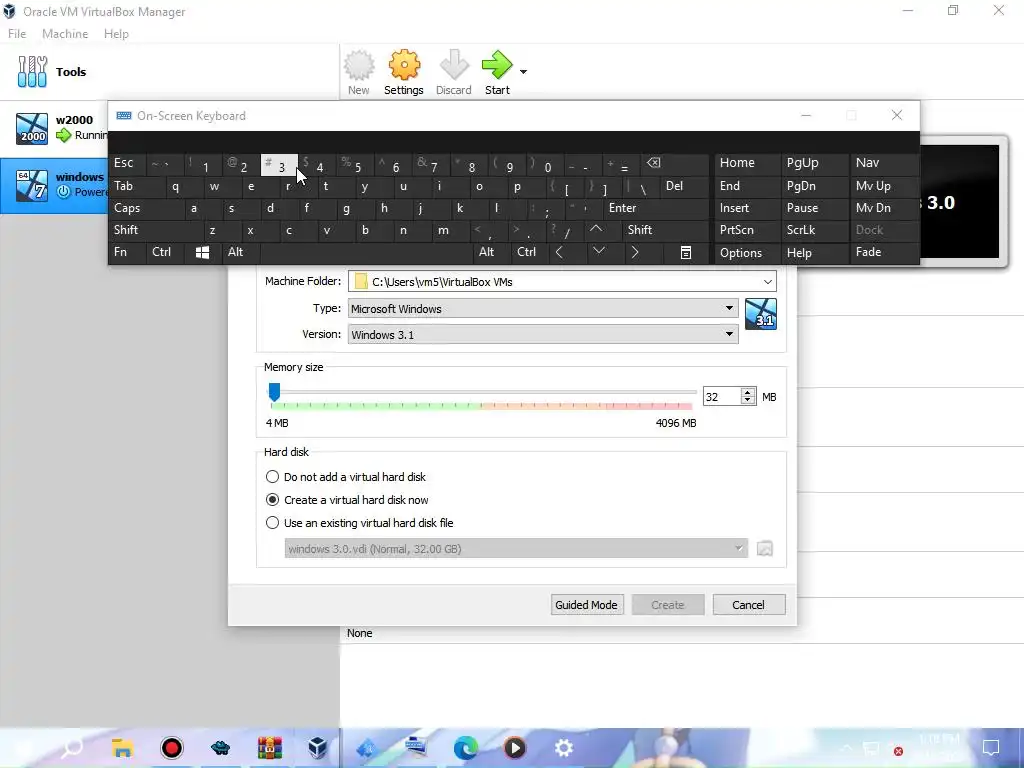
Task: Open WinRAR from the taskbar
Action: click(x=269, y=748)
